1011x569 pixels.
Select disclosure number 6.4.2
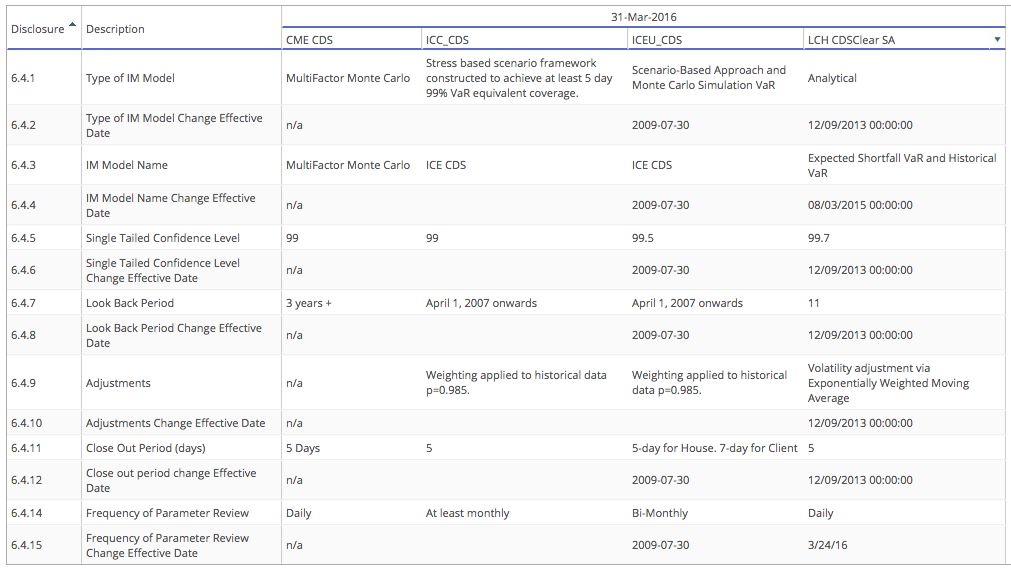[x=23, y=125]
